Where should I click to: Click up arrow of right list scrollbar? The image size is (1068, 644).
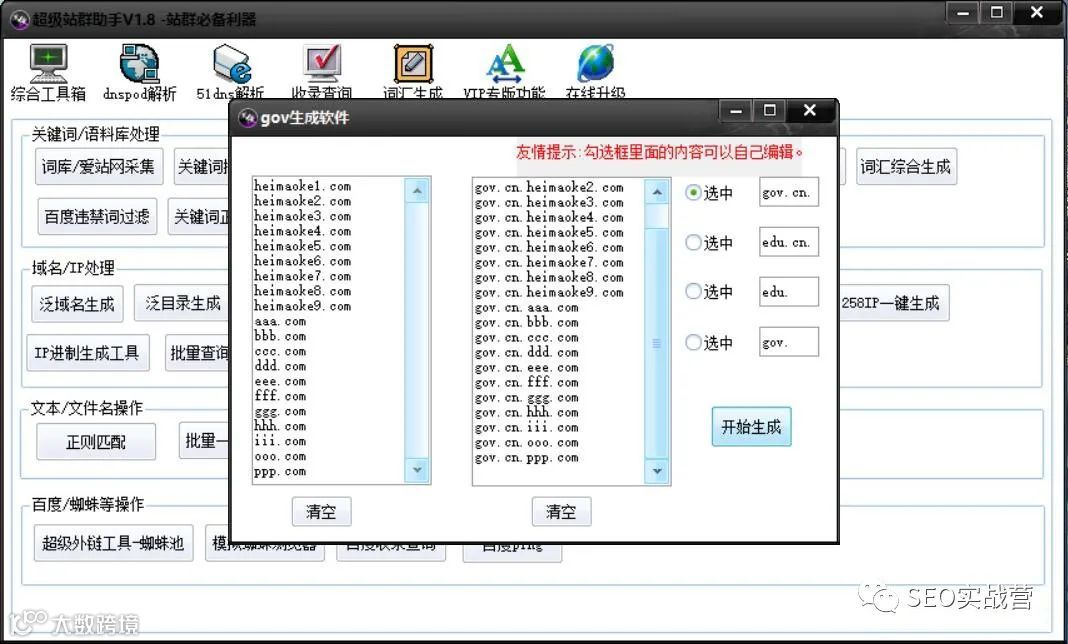pos(657,193)
